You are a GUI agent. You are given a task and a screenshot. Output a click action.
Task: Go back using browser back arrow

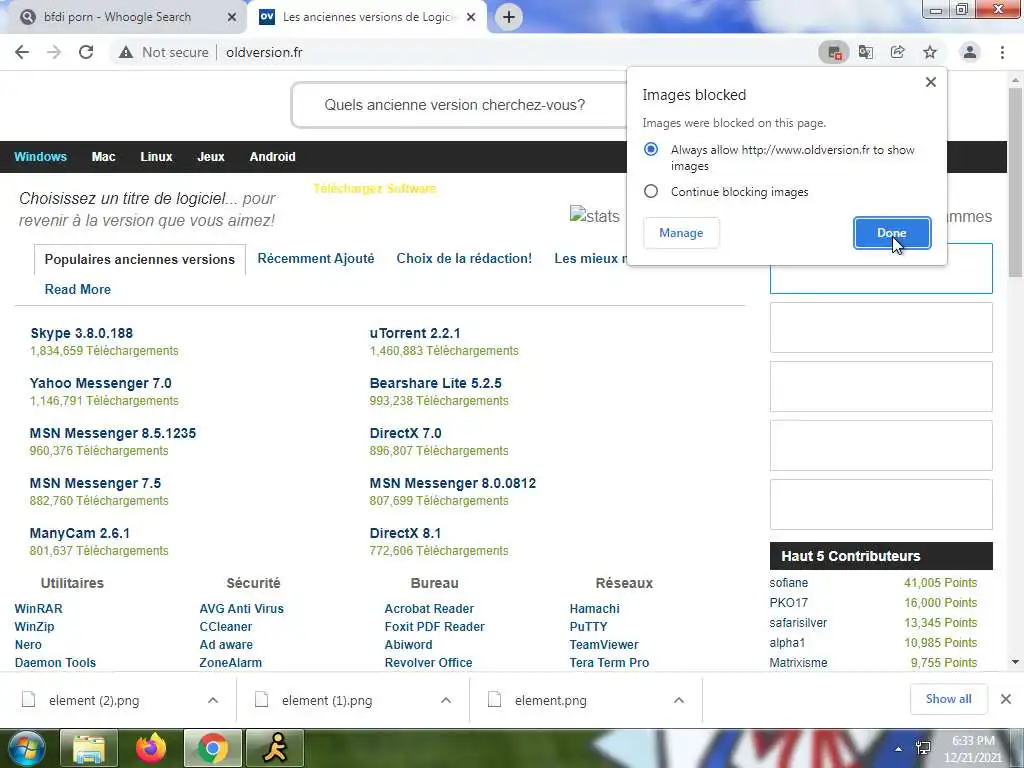pyautogui.click(x=22, y=52)
